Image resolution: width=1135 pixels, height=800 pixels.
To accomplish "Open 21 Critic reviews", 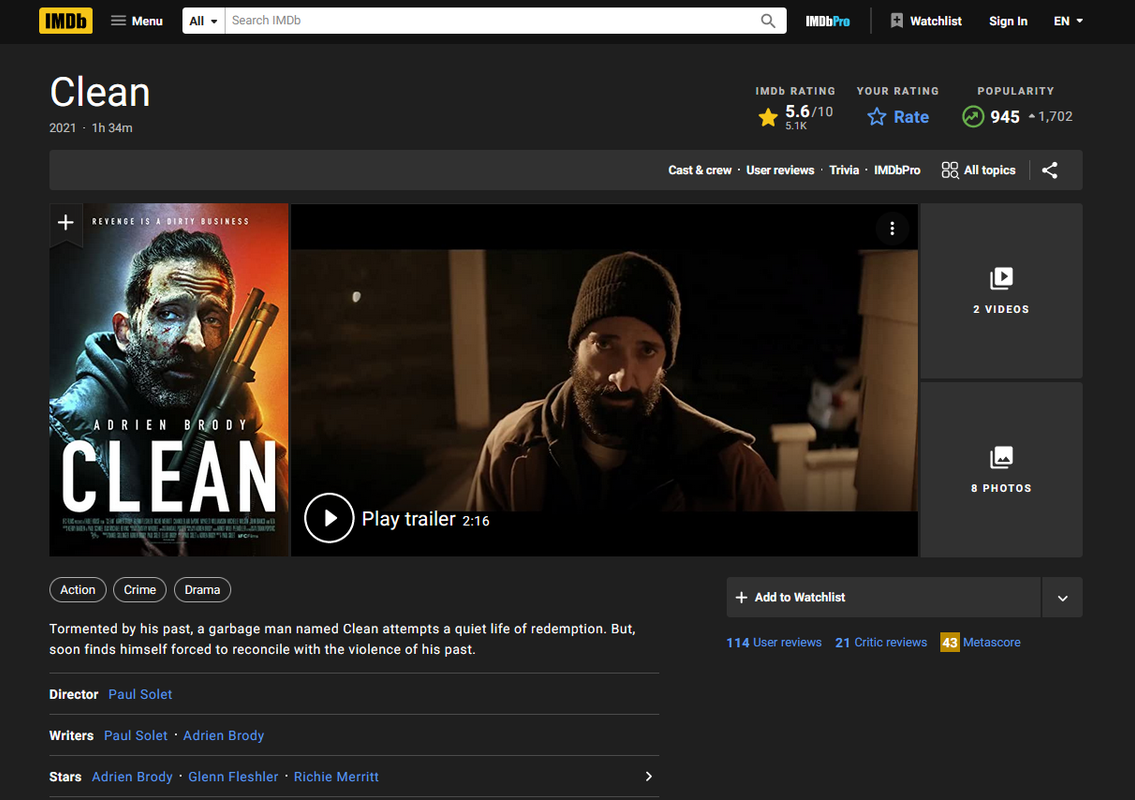I will click(880, 642).
